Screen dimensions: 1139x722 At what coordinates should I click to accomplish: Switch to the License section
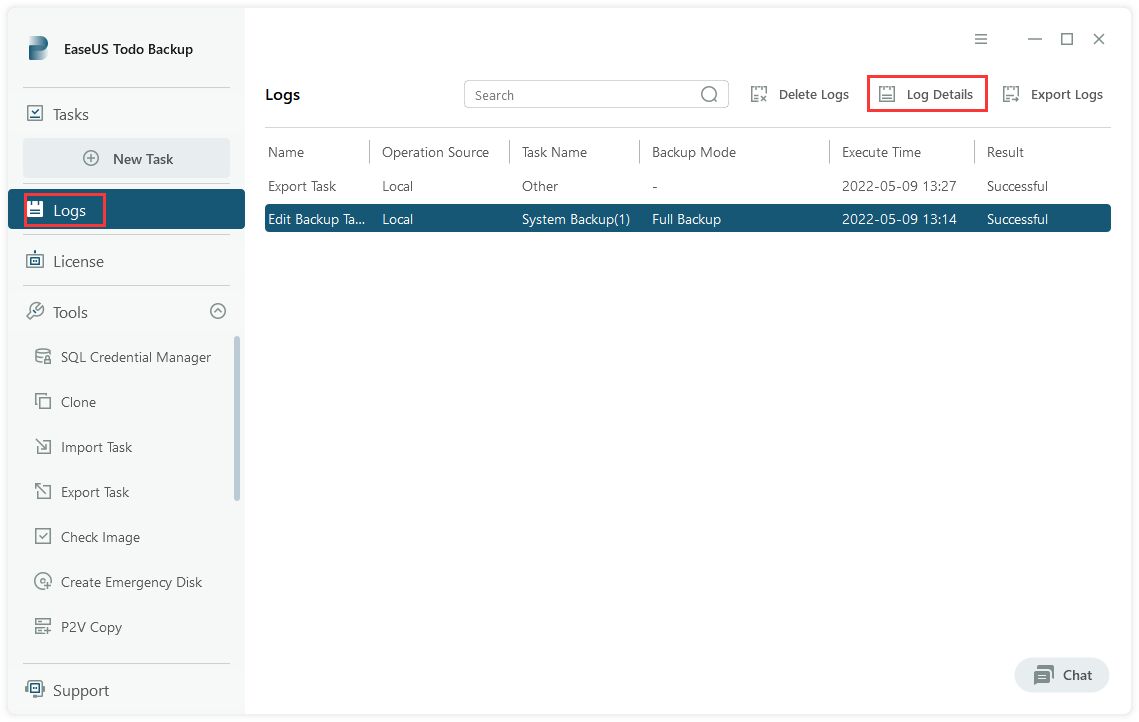(x=78, y=261)
